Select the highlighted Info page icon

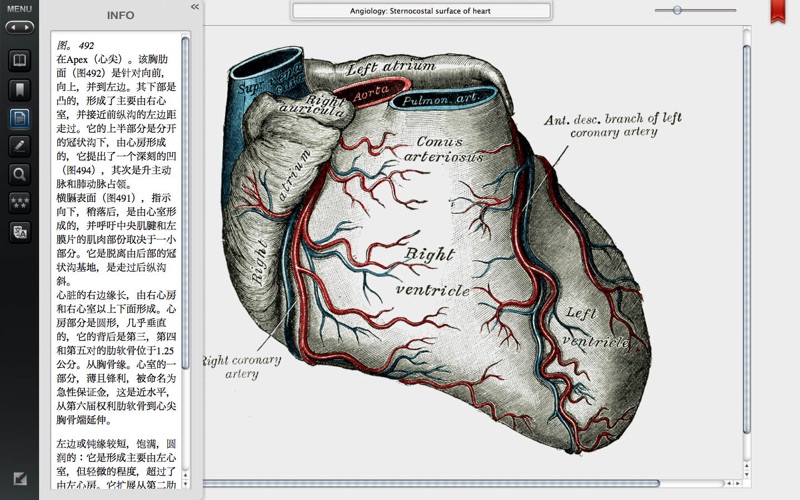coord(19,118)
